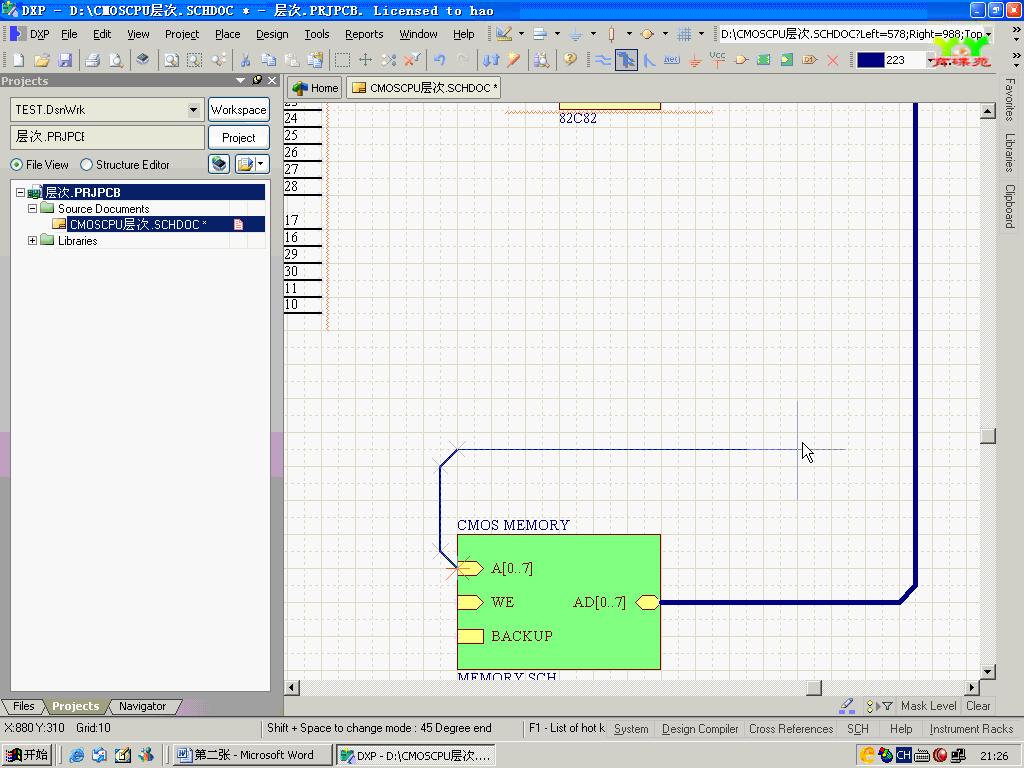Open the dropdown next to the power ground icon

(x=593, y=34)
